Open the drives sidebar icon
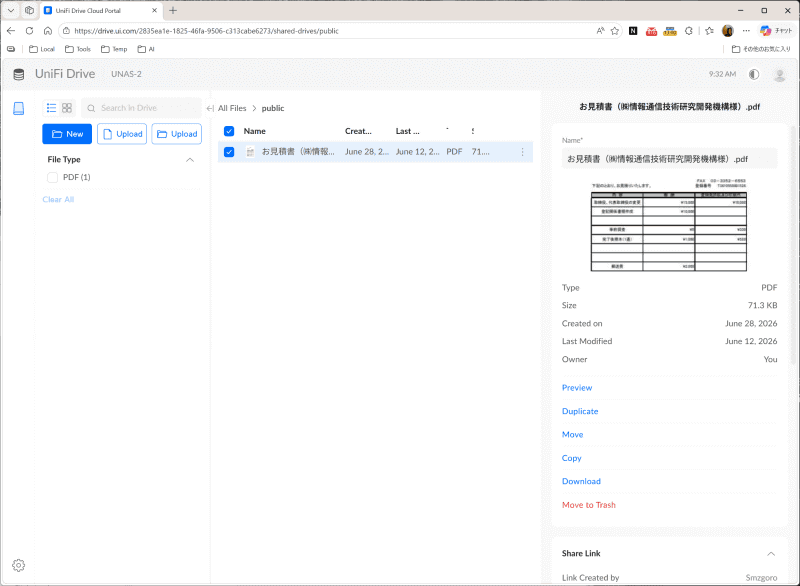 click(x=18, y=108)
